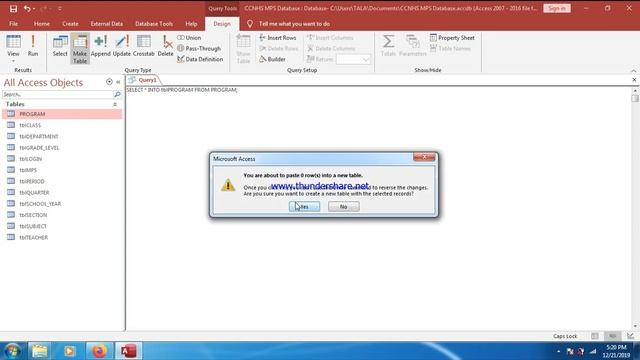The width and height of the screenshot is (640, 360).
Task: Select Union query option
Action: [189, 38]
